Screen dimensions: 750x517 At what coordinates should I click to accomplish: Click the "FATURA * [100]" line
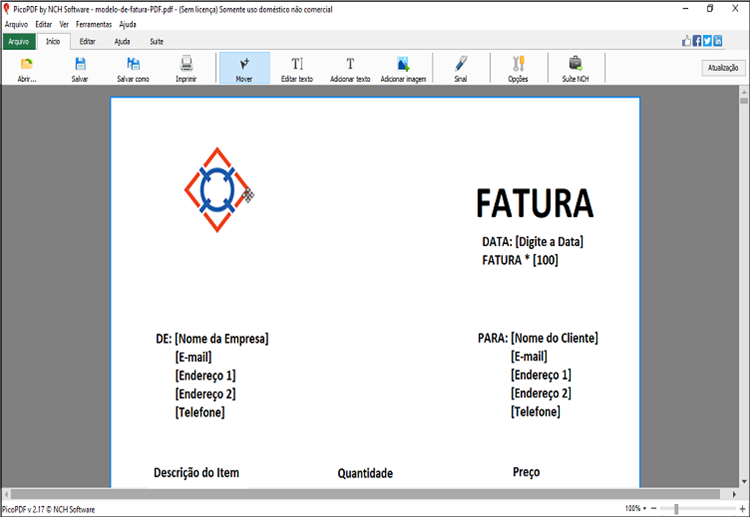(x=520, y=260)
